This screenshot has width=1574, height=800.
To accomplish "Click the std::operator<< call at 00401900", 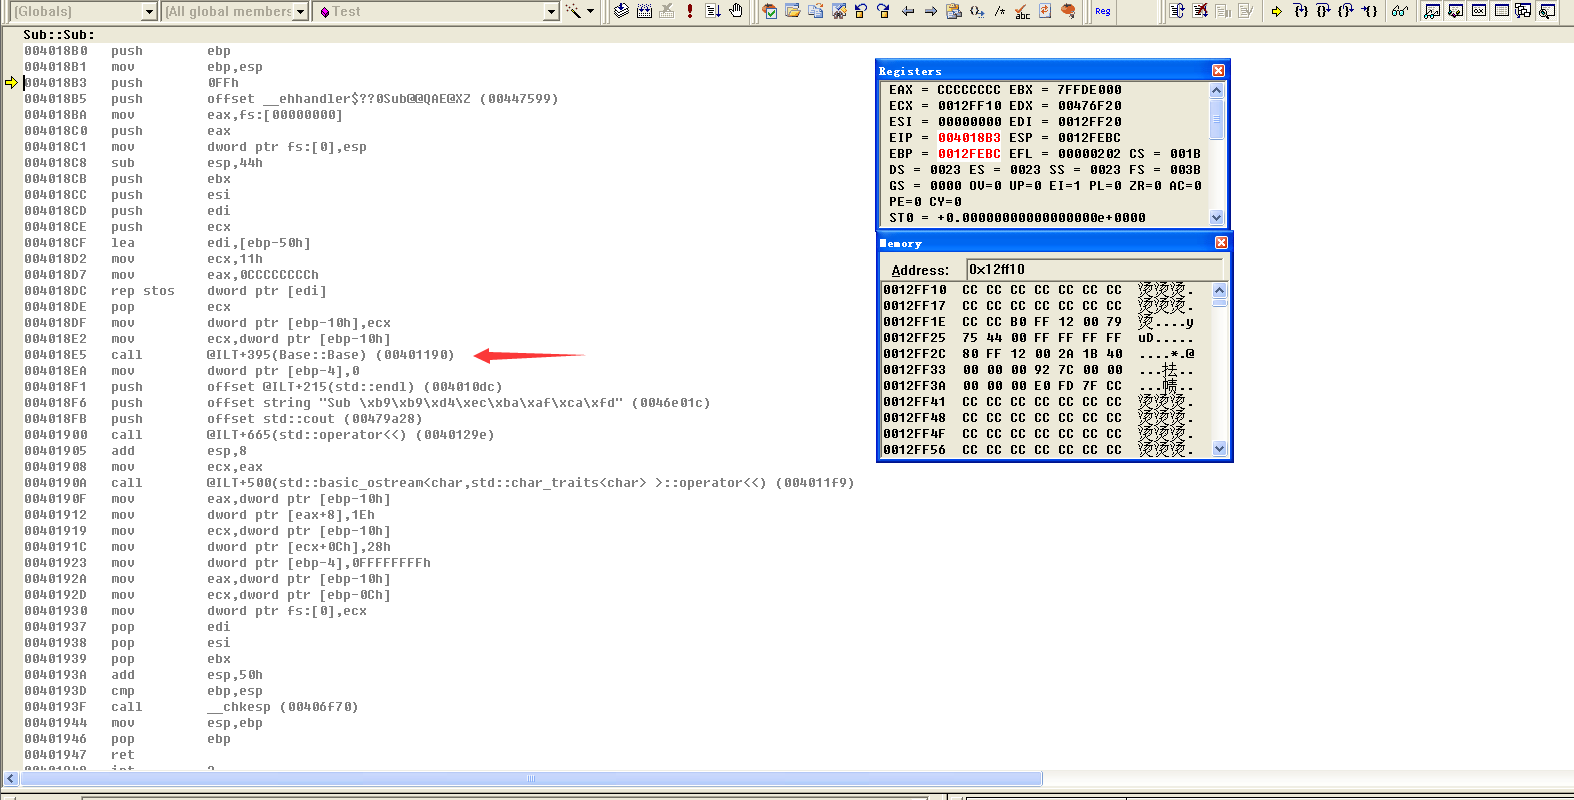I will click(x=259, y=435).
